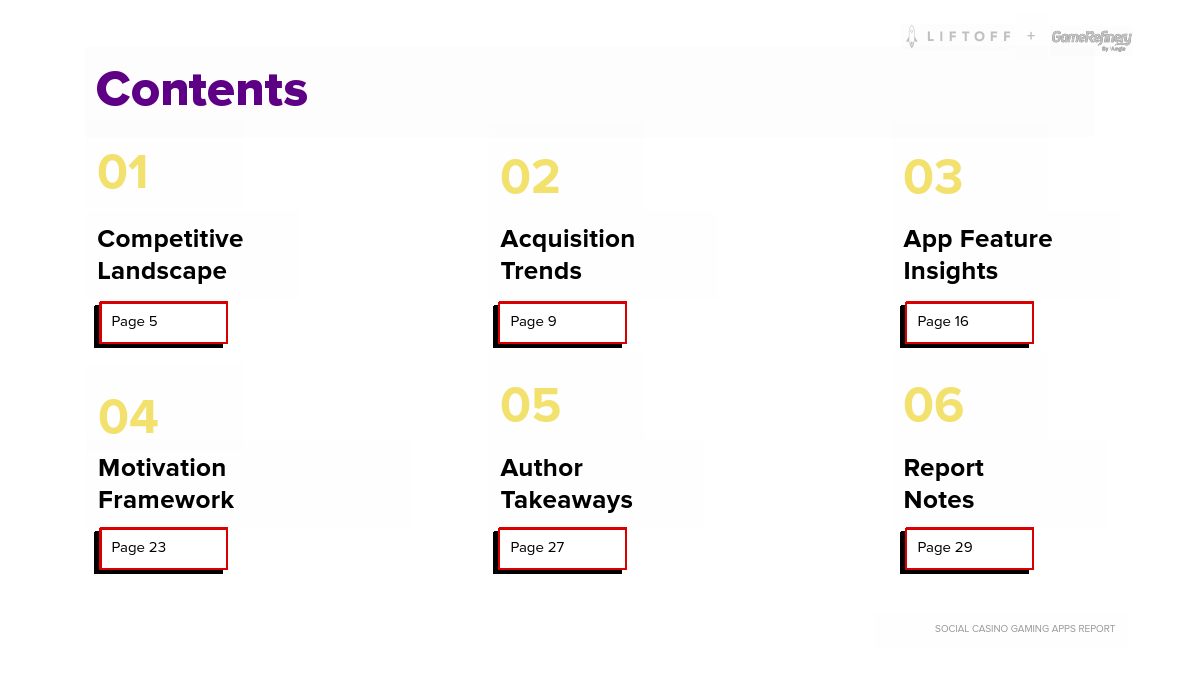Click the yellow 02 section number
This screenshot has width=1200, height=675.
[530, 178]
